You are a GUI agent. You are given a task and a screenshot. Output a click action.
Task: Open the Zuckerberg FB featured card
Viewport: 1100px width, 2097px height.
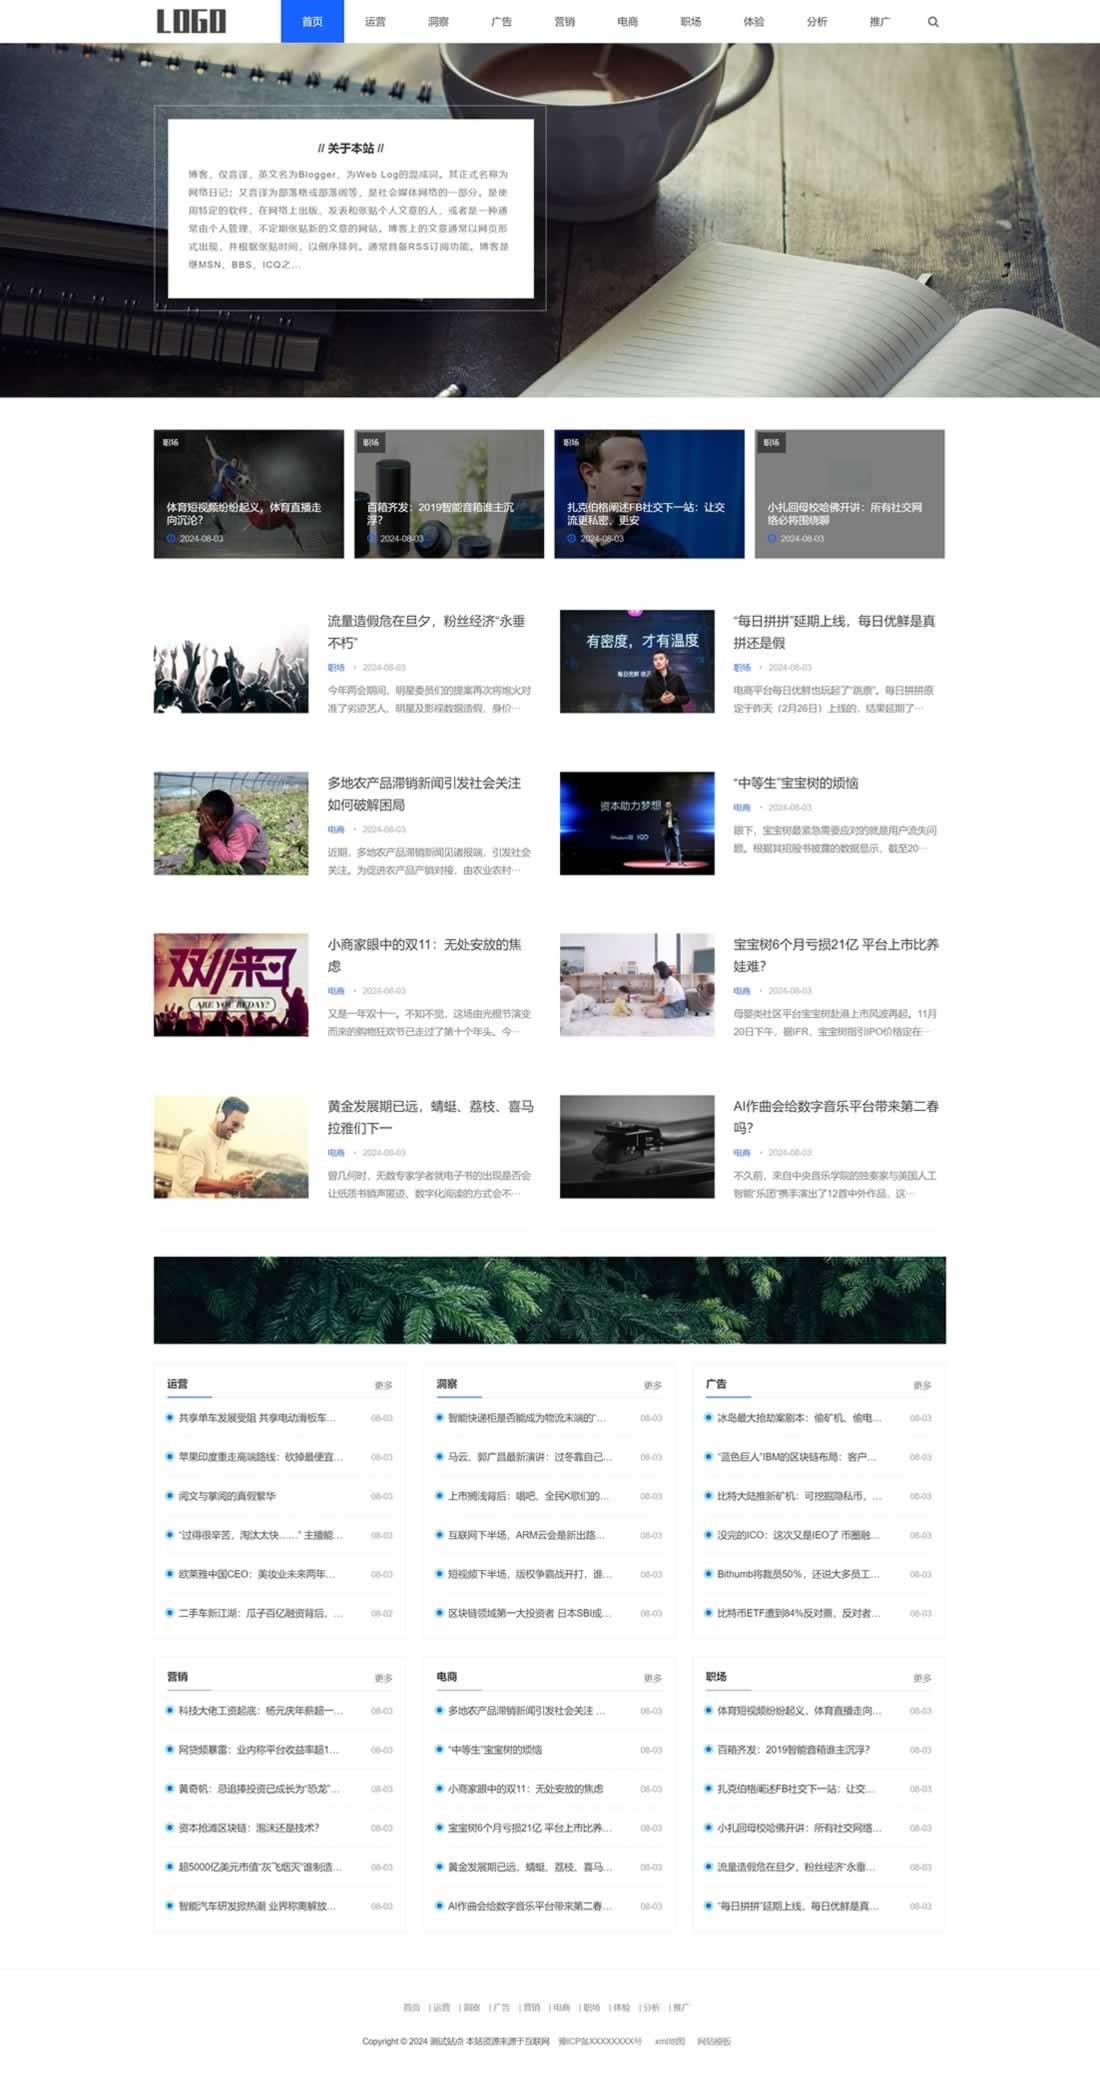tap(649, 494)
